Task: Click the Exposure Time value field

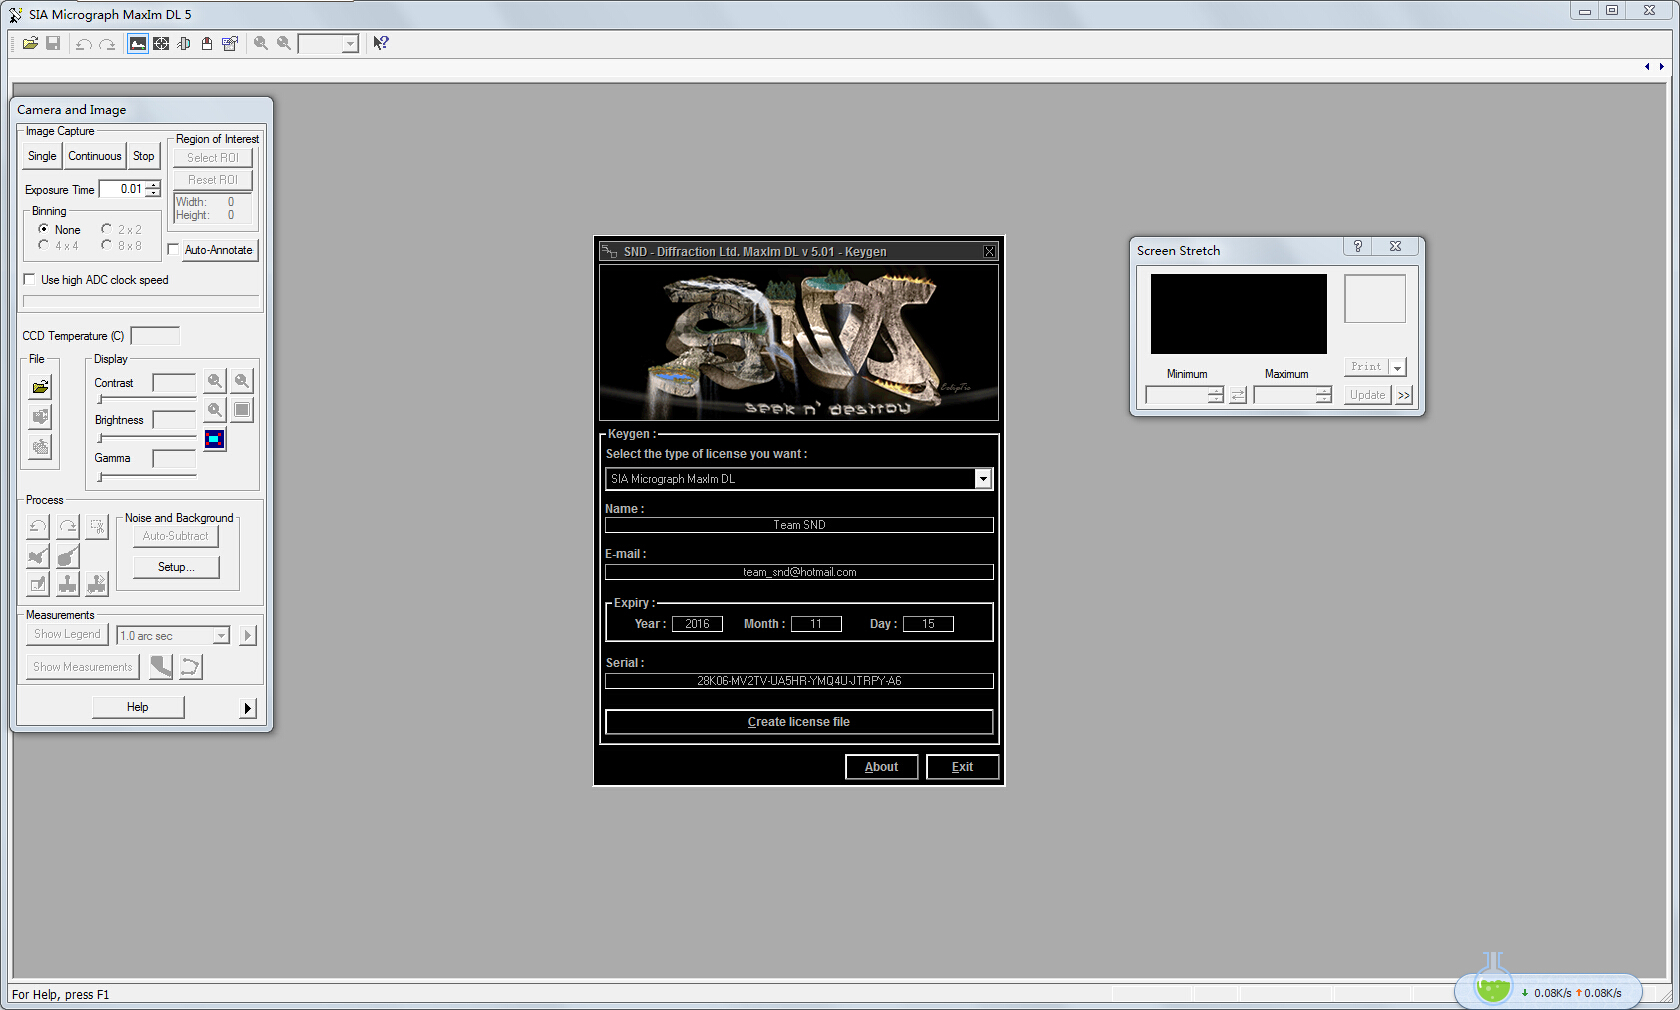Action: (122, 189)
